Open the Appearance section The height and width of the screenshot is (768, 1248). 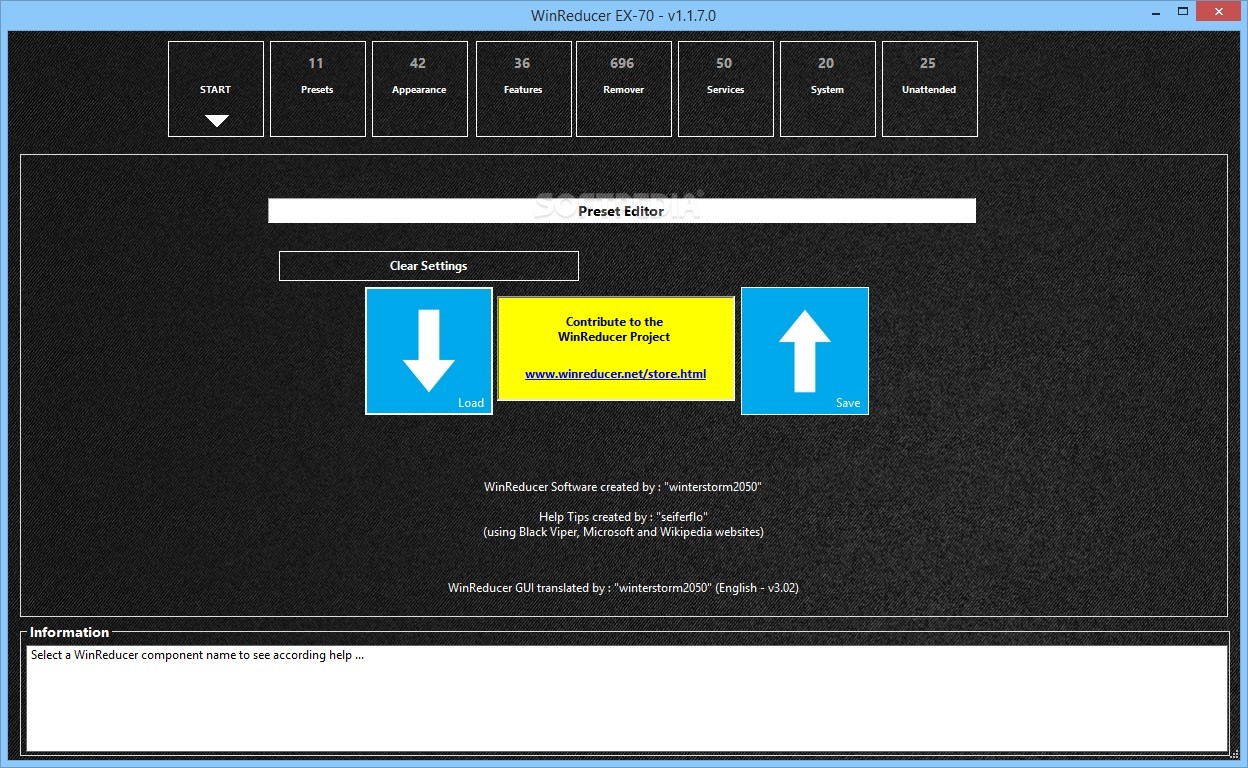(420, 89)
